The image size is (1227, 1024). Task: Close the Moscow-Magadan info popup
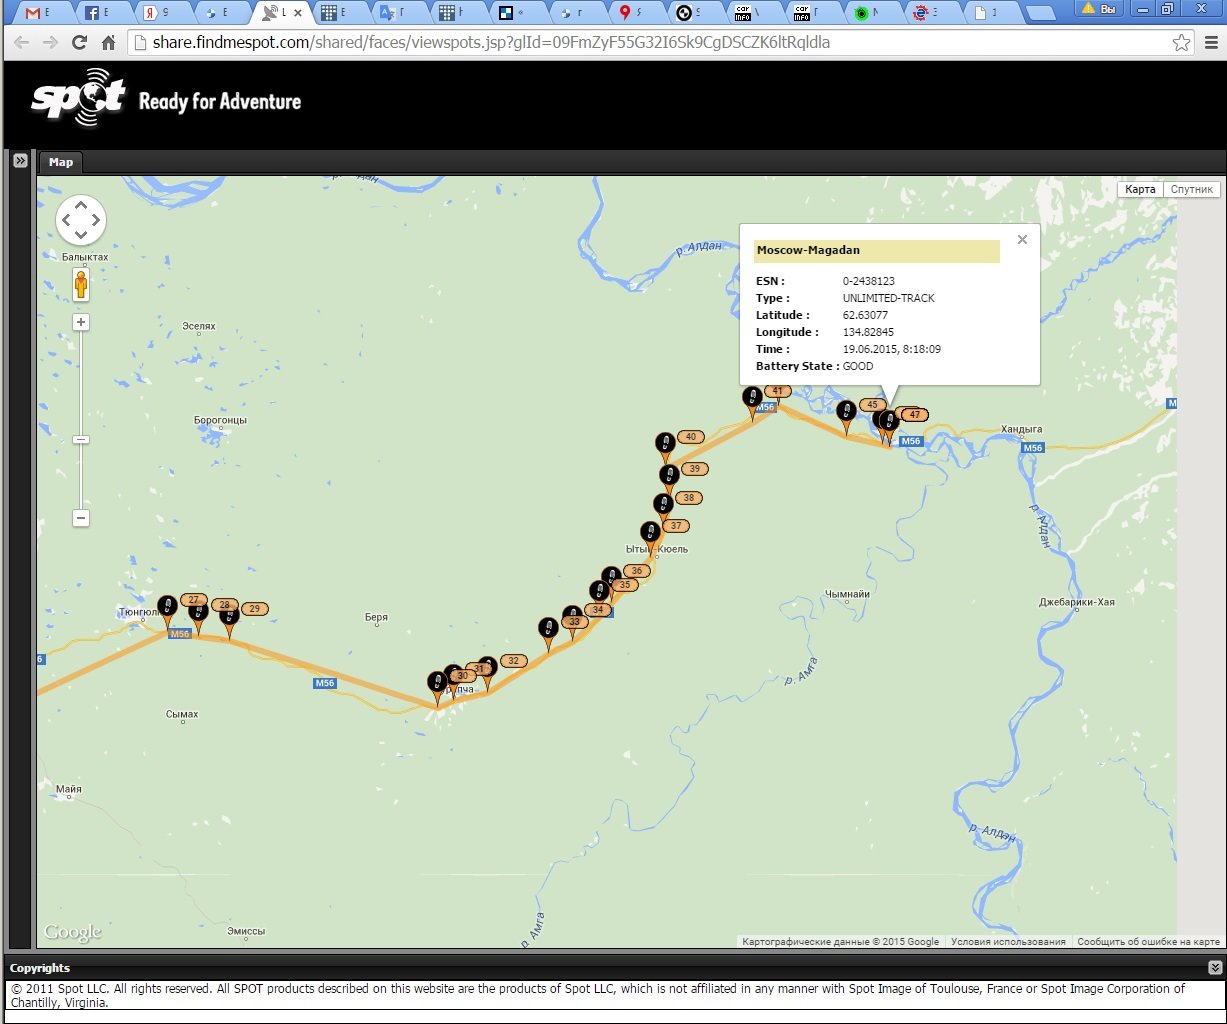(1021, 240)
